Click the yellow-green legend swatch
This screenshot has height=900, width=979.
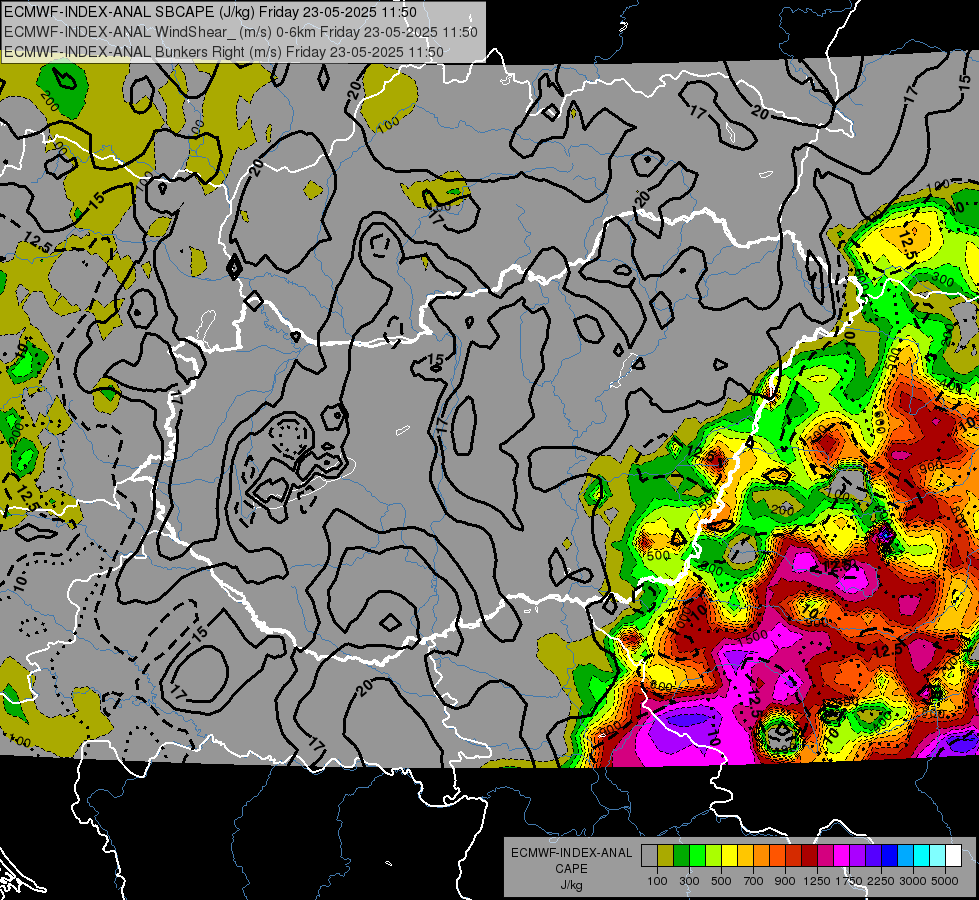713,856
